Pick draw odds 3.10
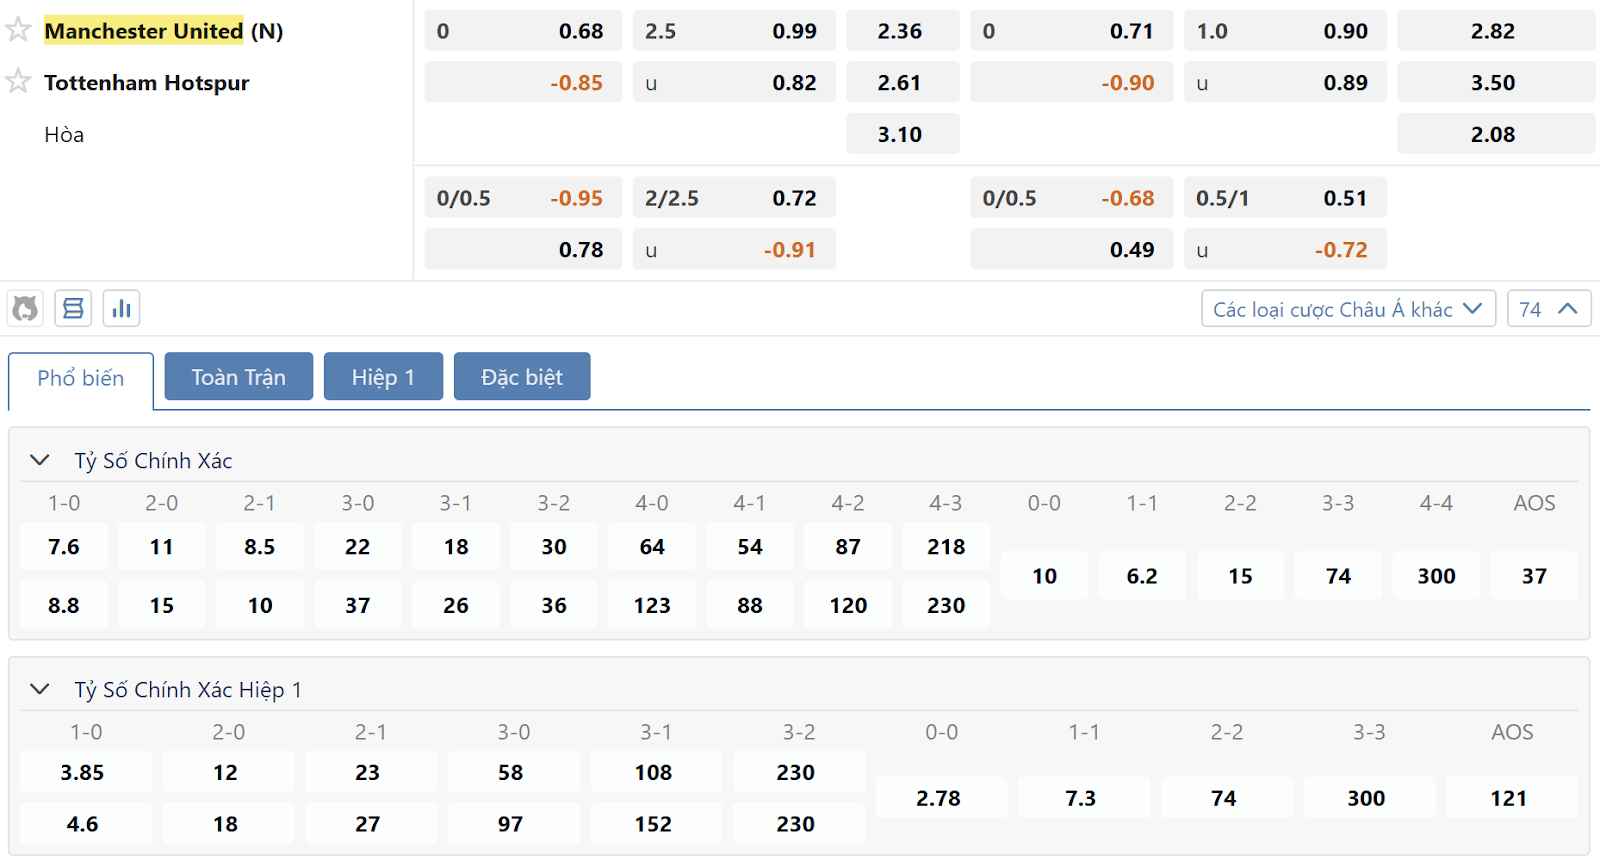Image resolution: width=1600 pixels, height=861 pixels. coord(903,134)
